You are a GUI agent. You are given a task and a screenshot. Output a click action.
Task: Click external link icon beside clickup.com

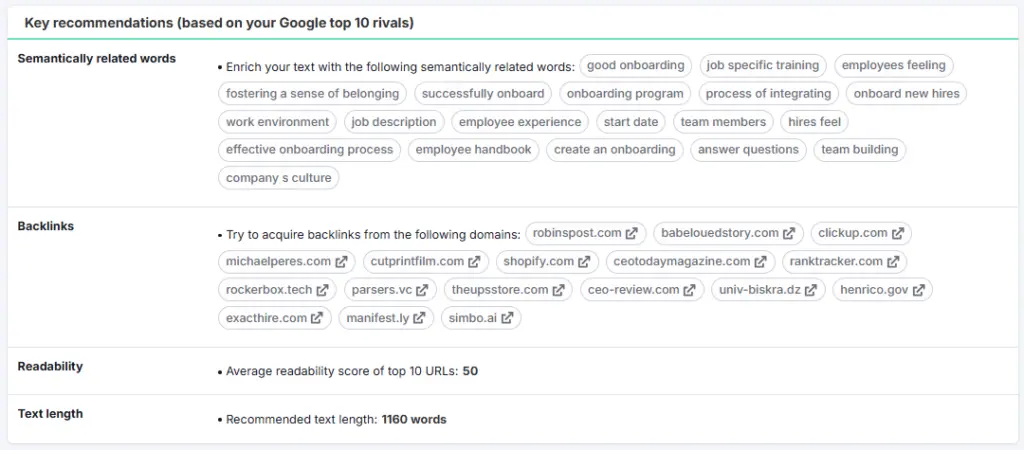click(x=898, y=234)
